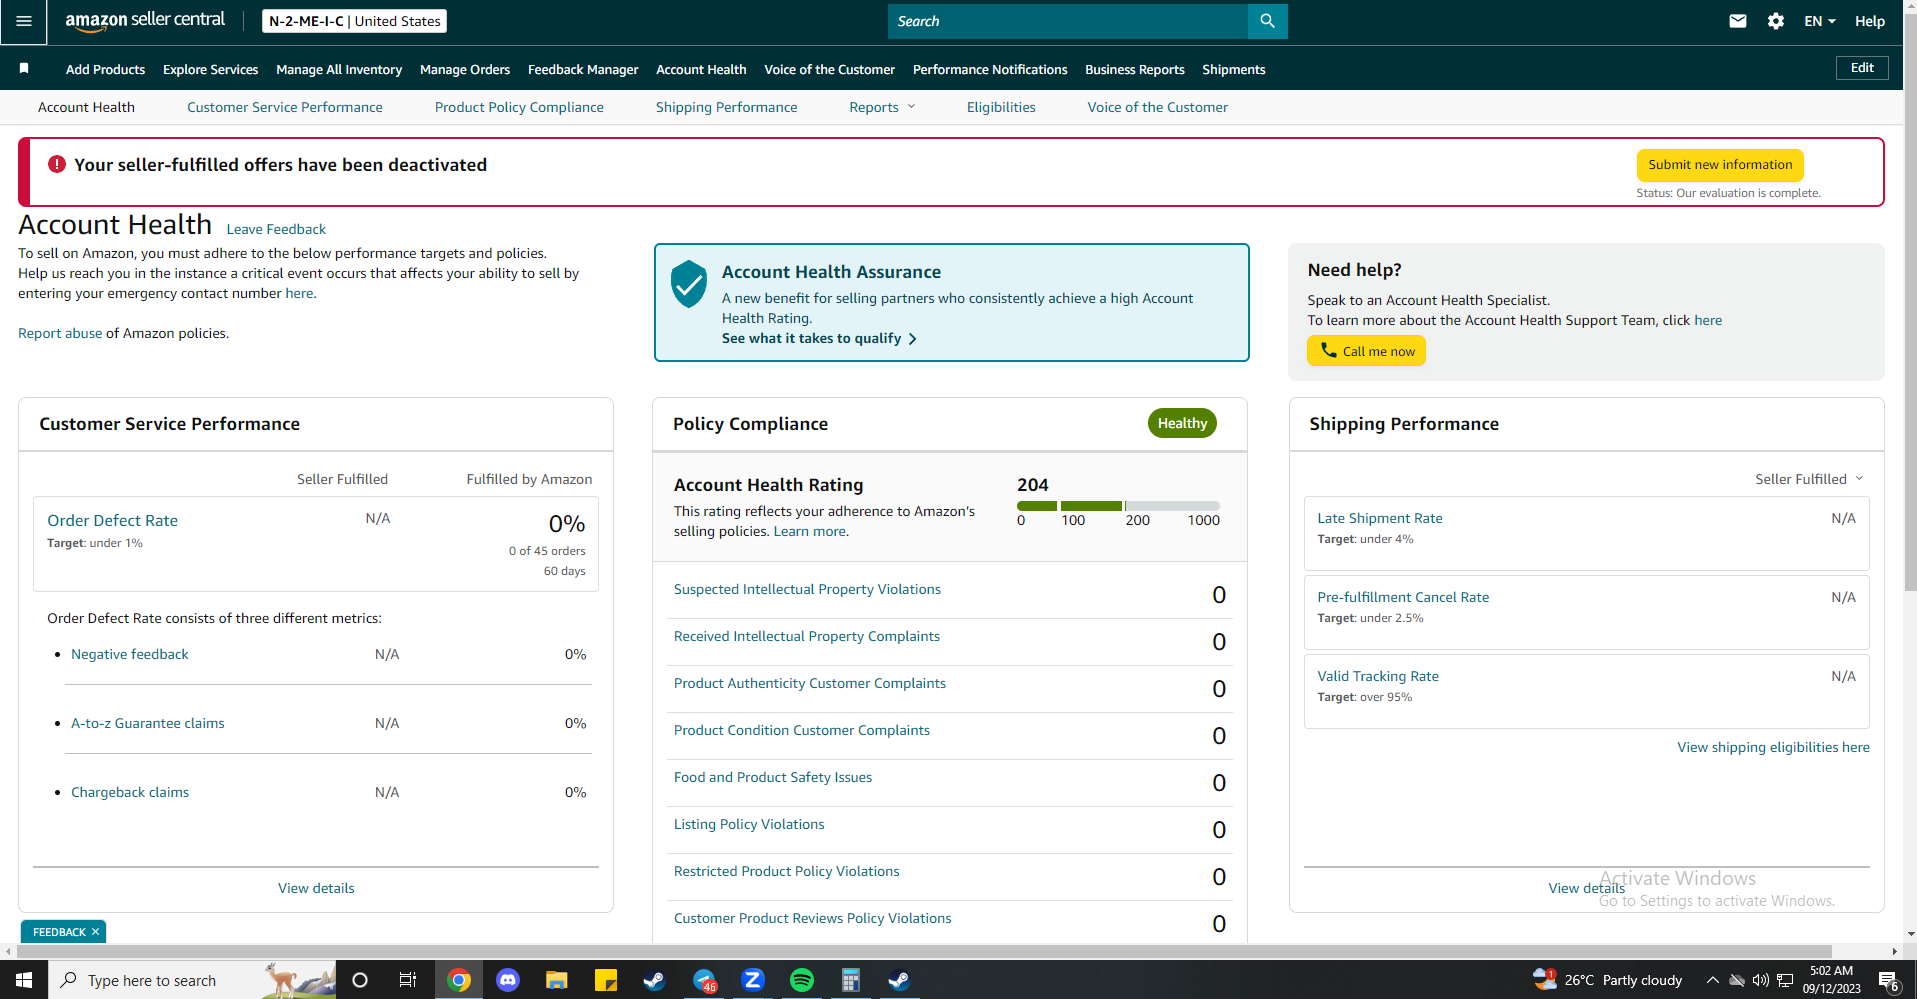Click the volume icon in system tray

point(1760,980)
